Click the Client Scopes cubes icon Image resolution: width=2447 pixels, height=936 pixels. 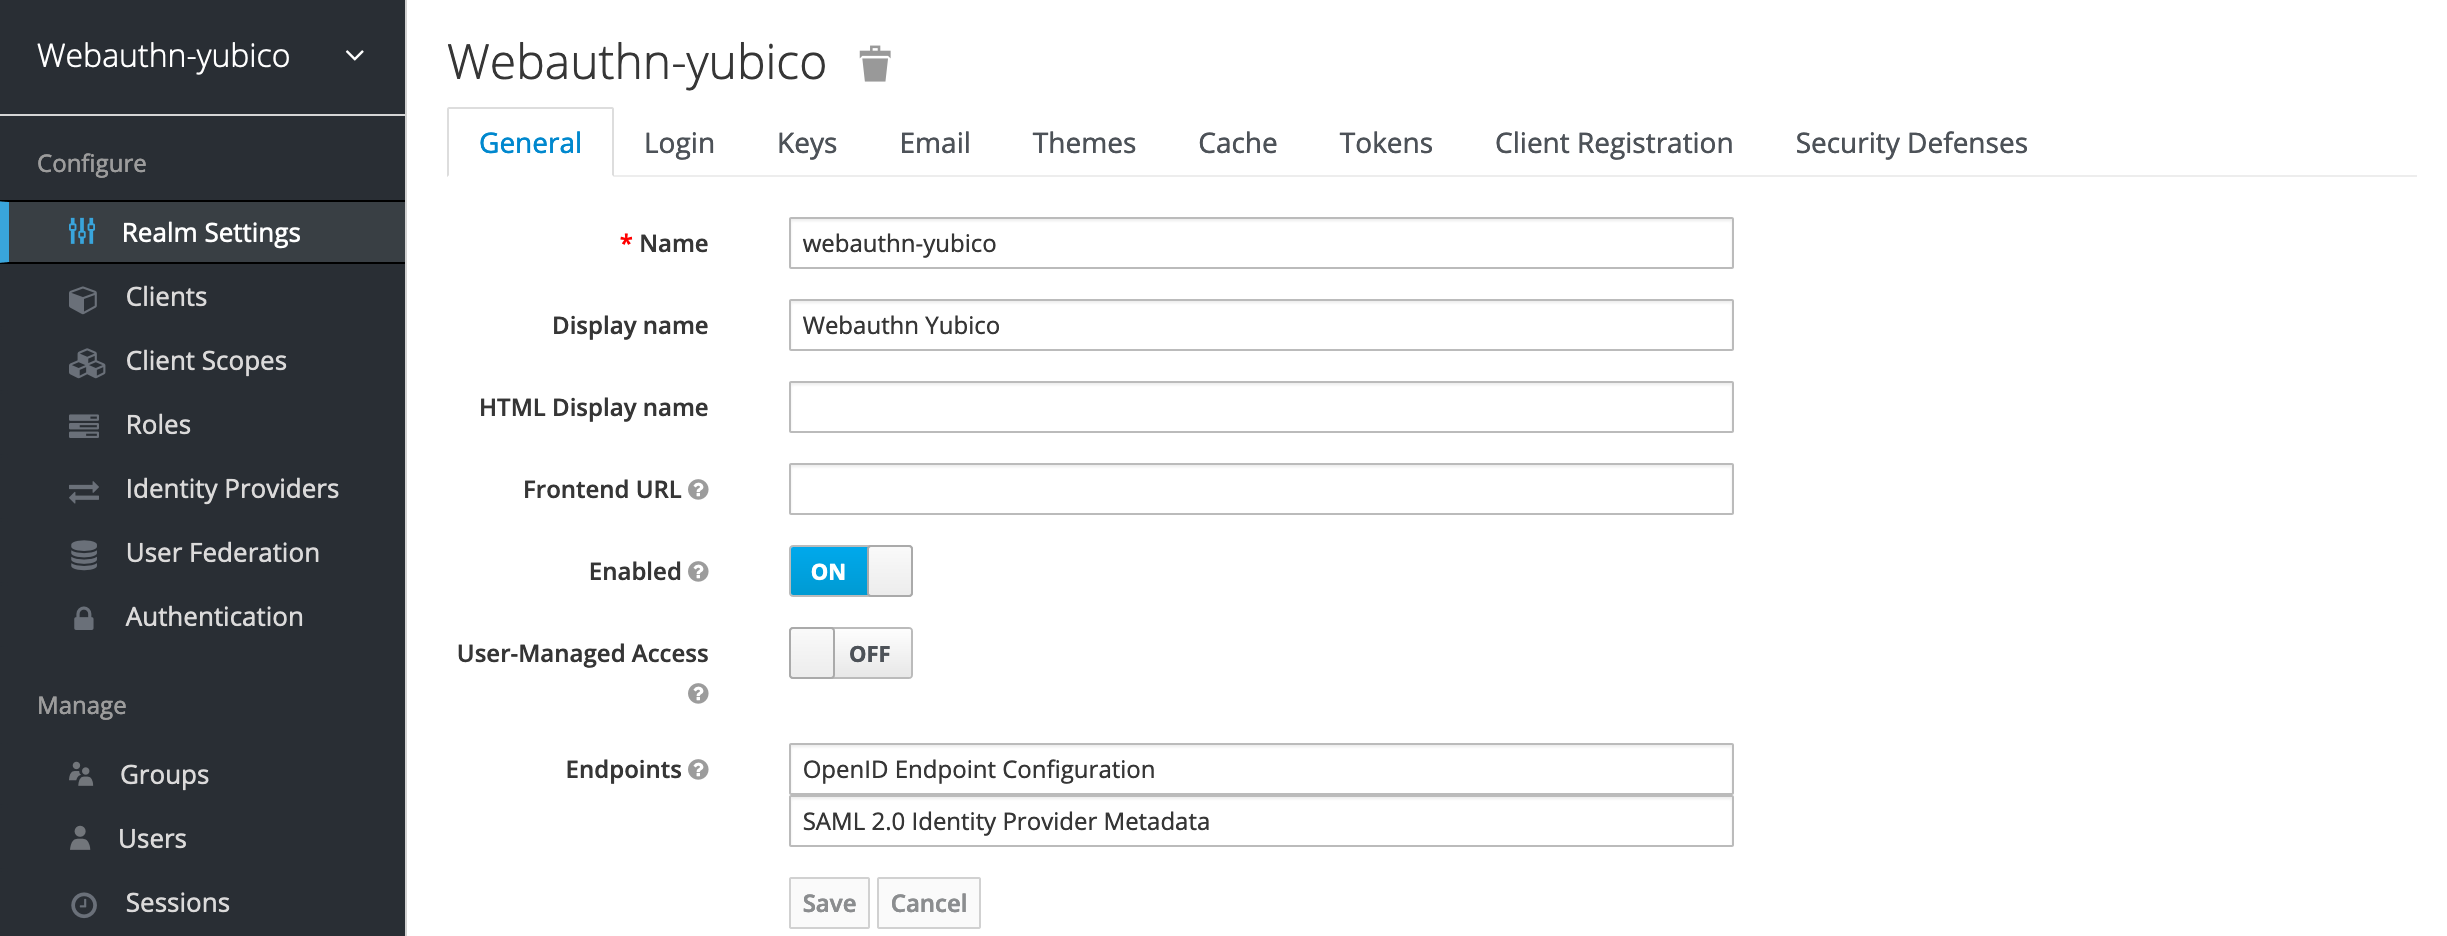[x=86, y=362]
